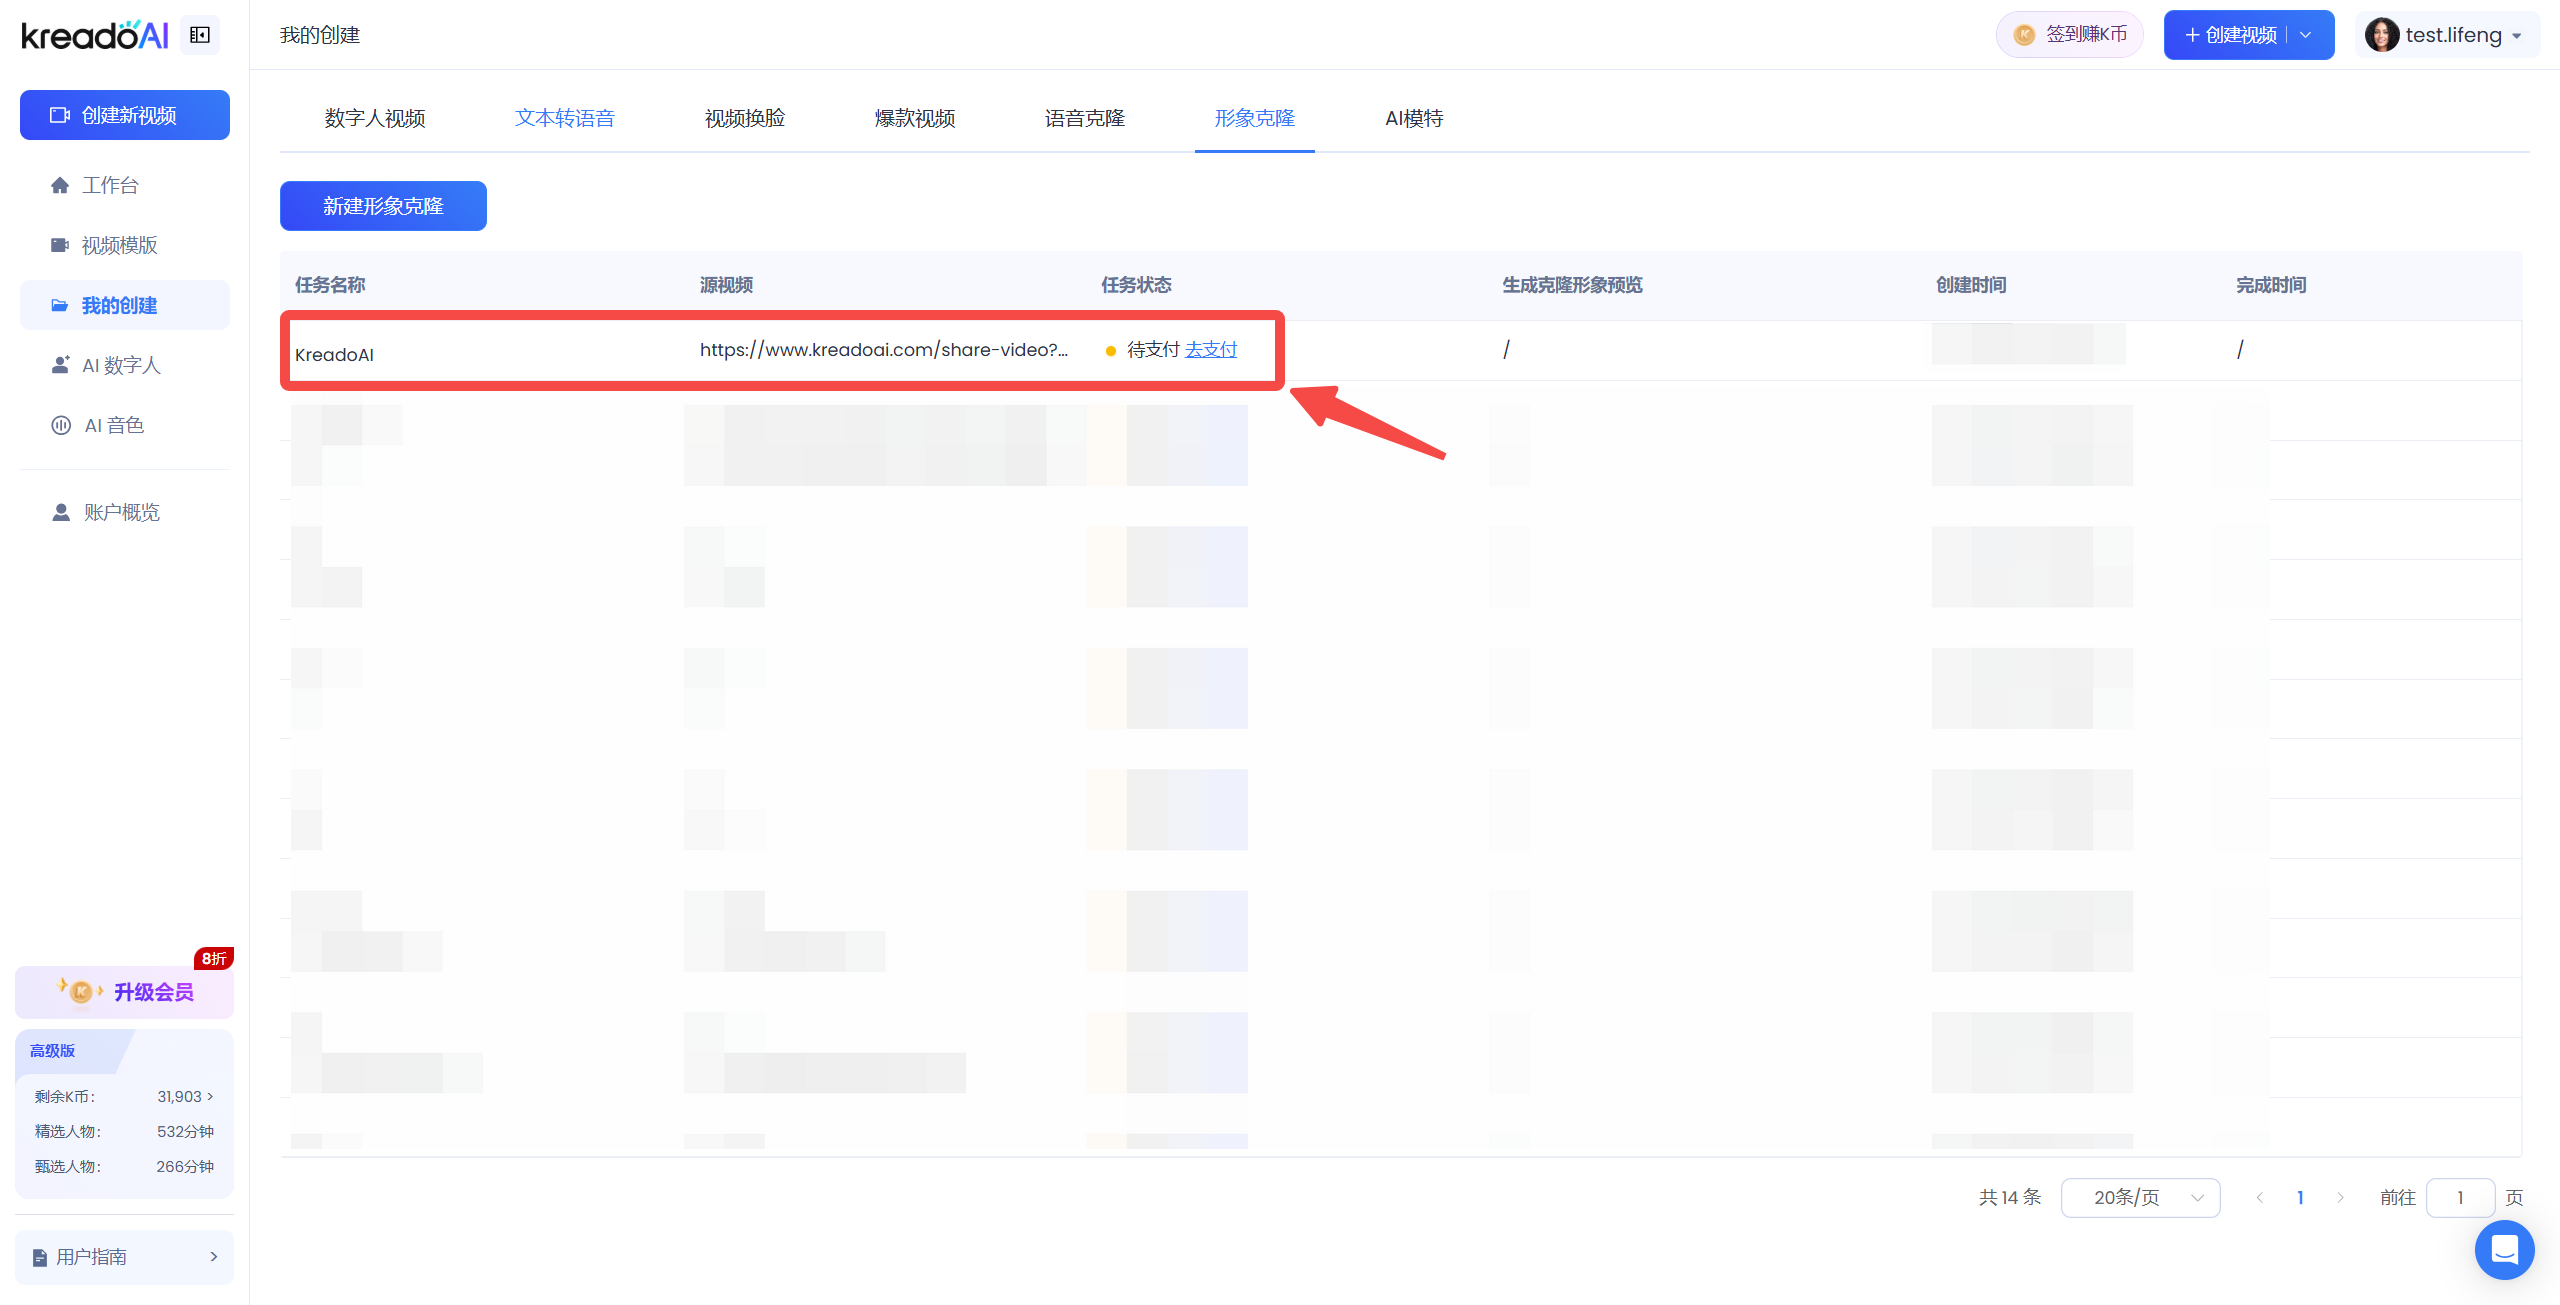Screen dimensions: 2560x1305
Task: Click the 签到赚K币 coin button
Action: pyautogui.click(x=2069, y=35)
